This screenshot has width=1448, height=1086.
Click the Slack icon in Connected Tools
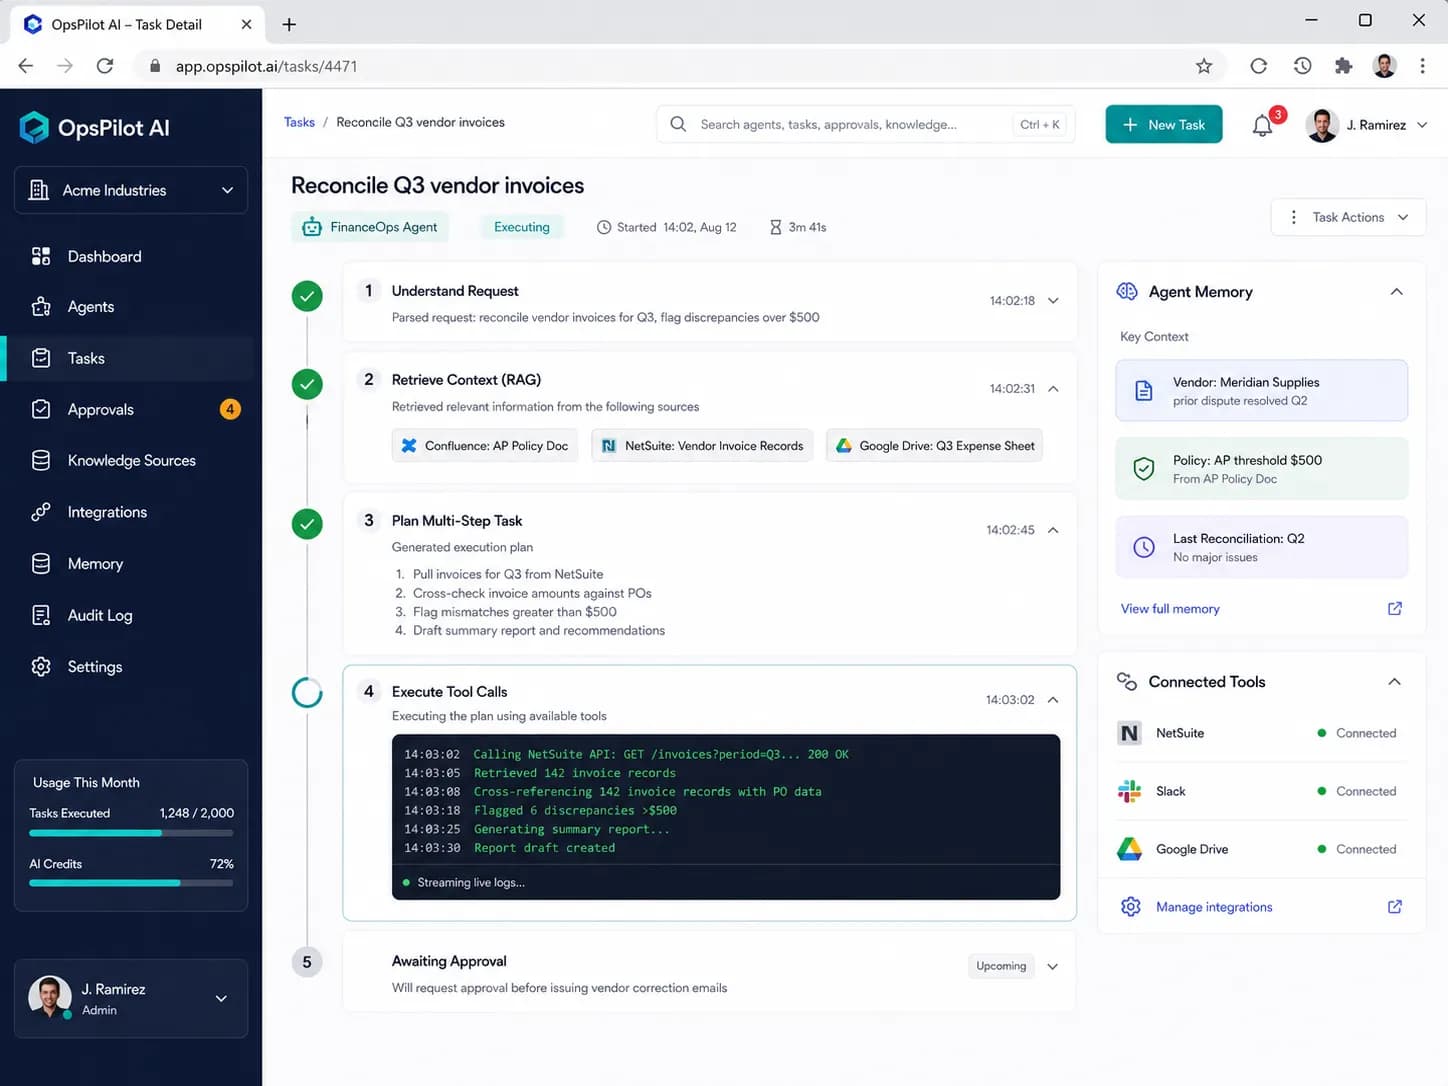[1129, 791]
